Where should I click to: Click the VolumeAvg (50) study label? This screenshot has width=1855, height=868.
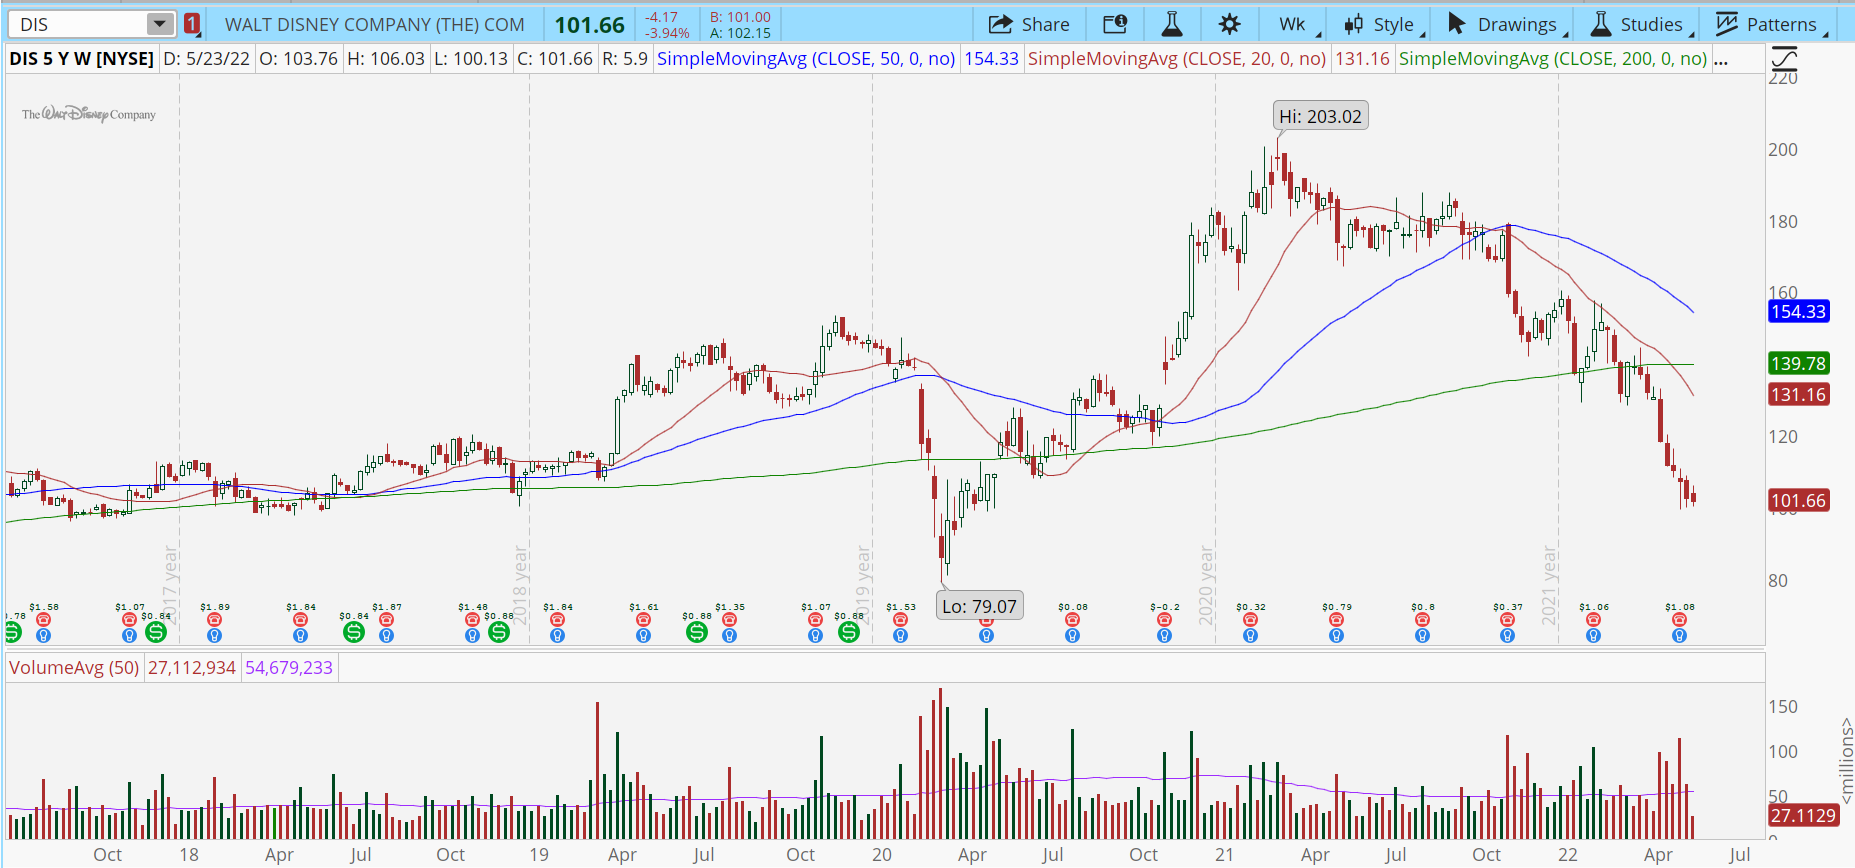tap(74, 667)
